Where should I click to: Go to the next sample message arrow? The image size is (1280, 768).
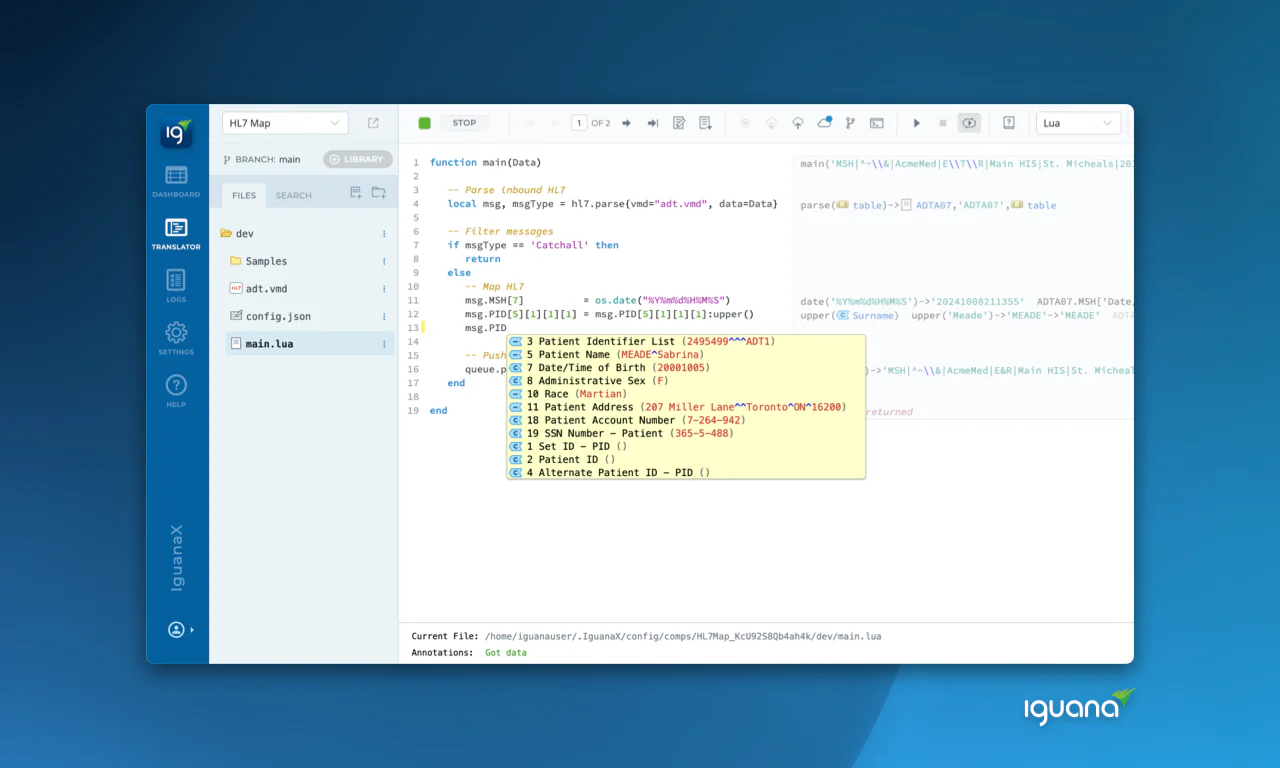click(x=627, y=123)
